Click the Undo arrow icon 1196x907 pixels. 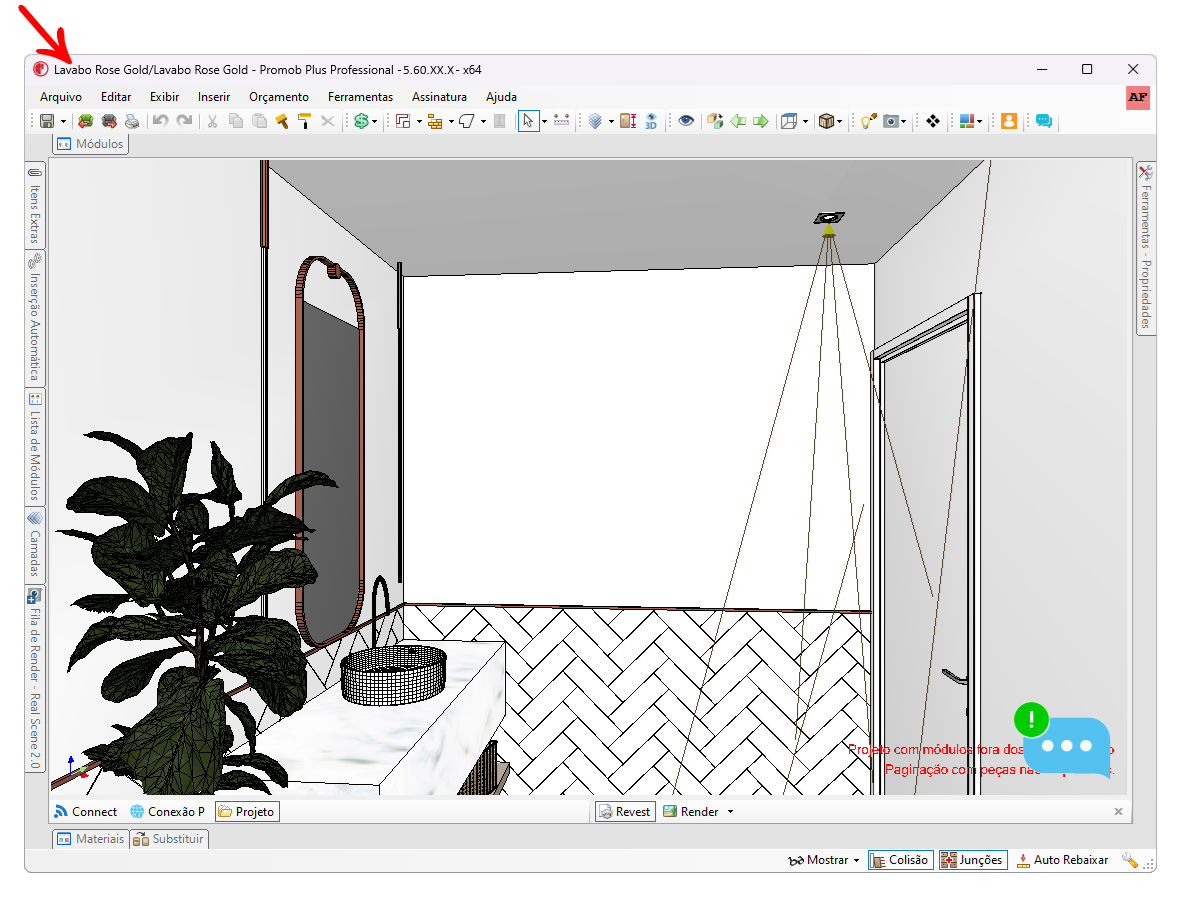click(160, 121)
